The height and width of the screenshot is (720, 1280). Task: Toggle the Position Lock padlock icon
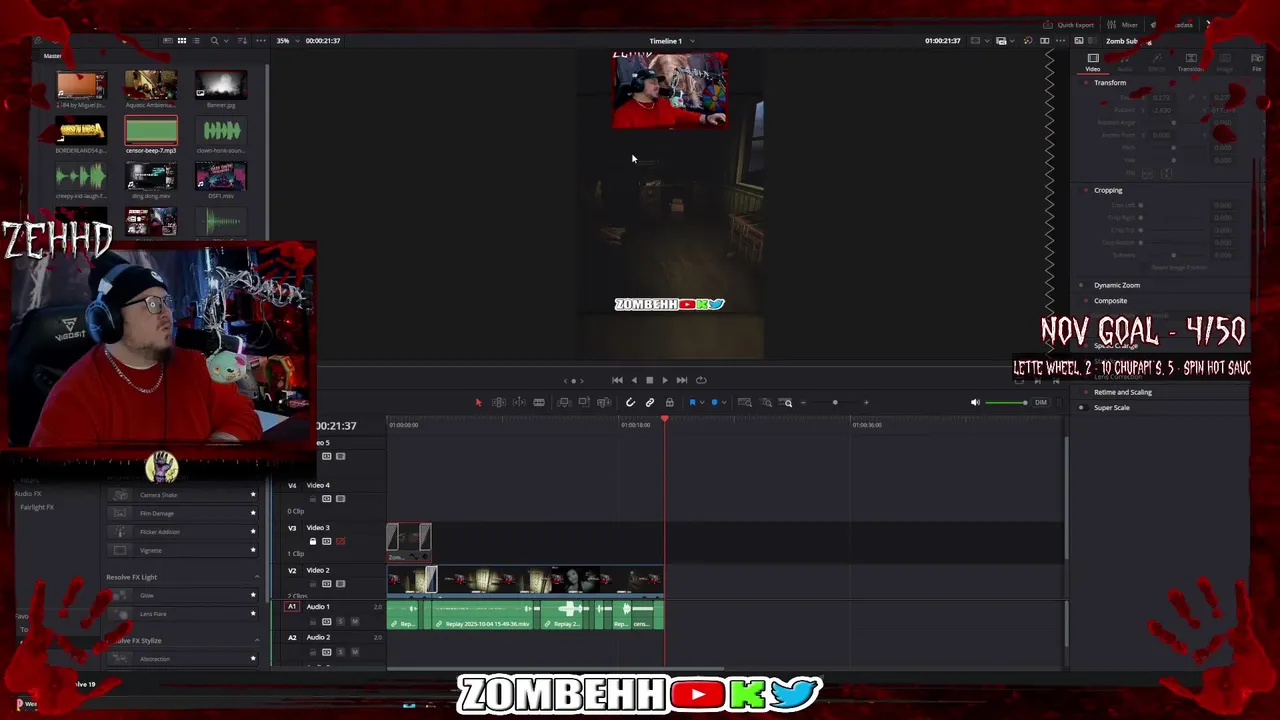coord(669,402)
